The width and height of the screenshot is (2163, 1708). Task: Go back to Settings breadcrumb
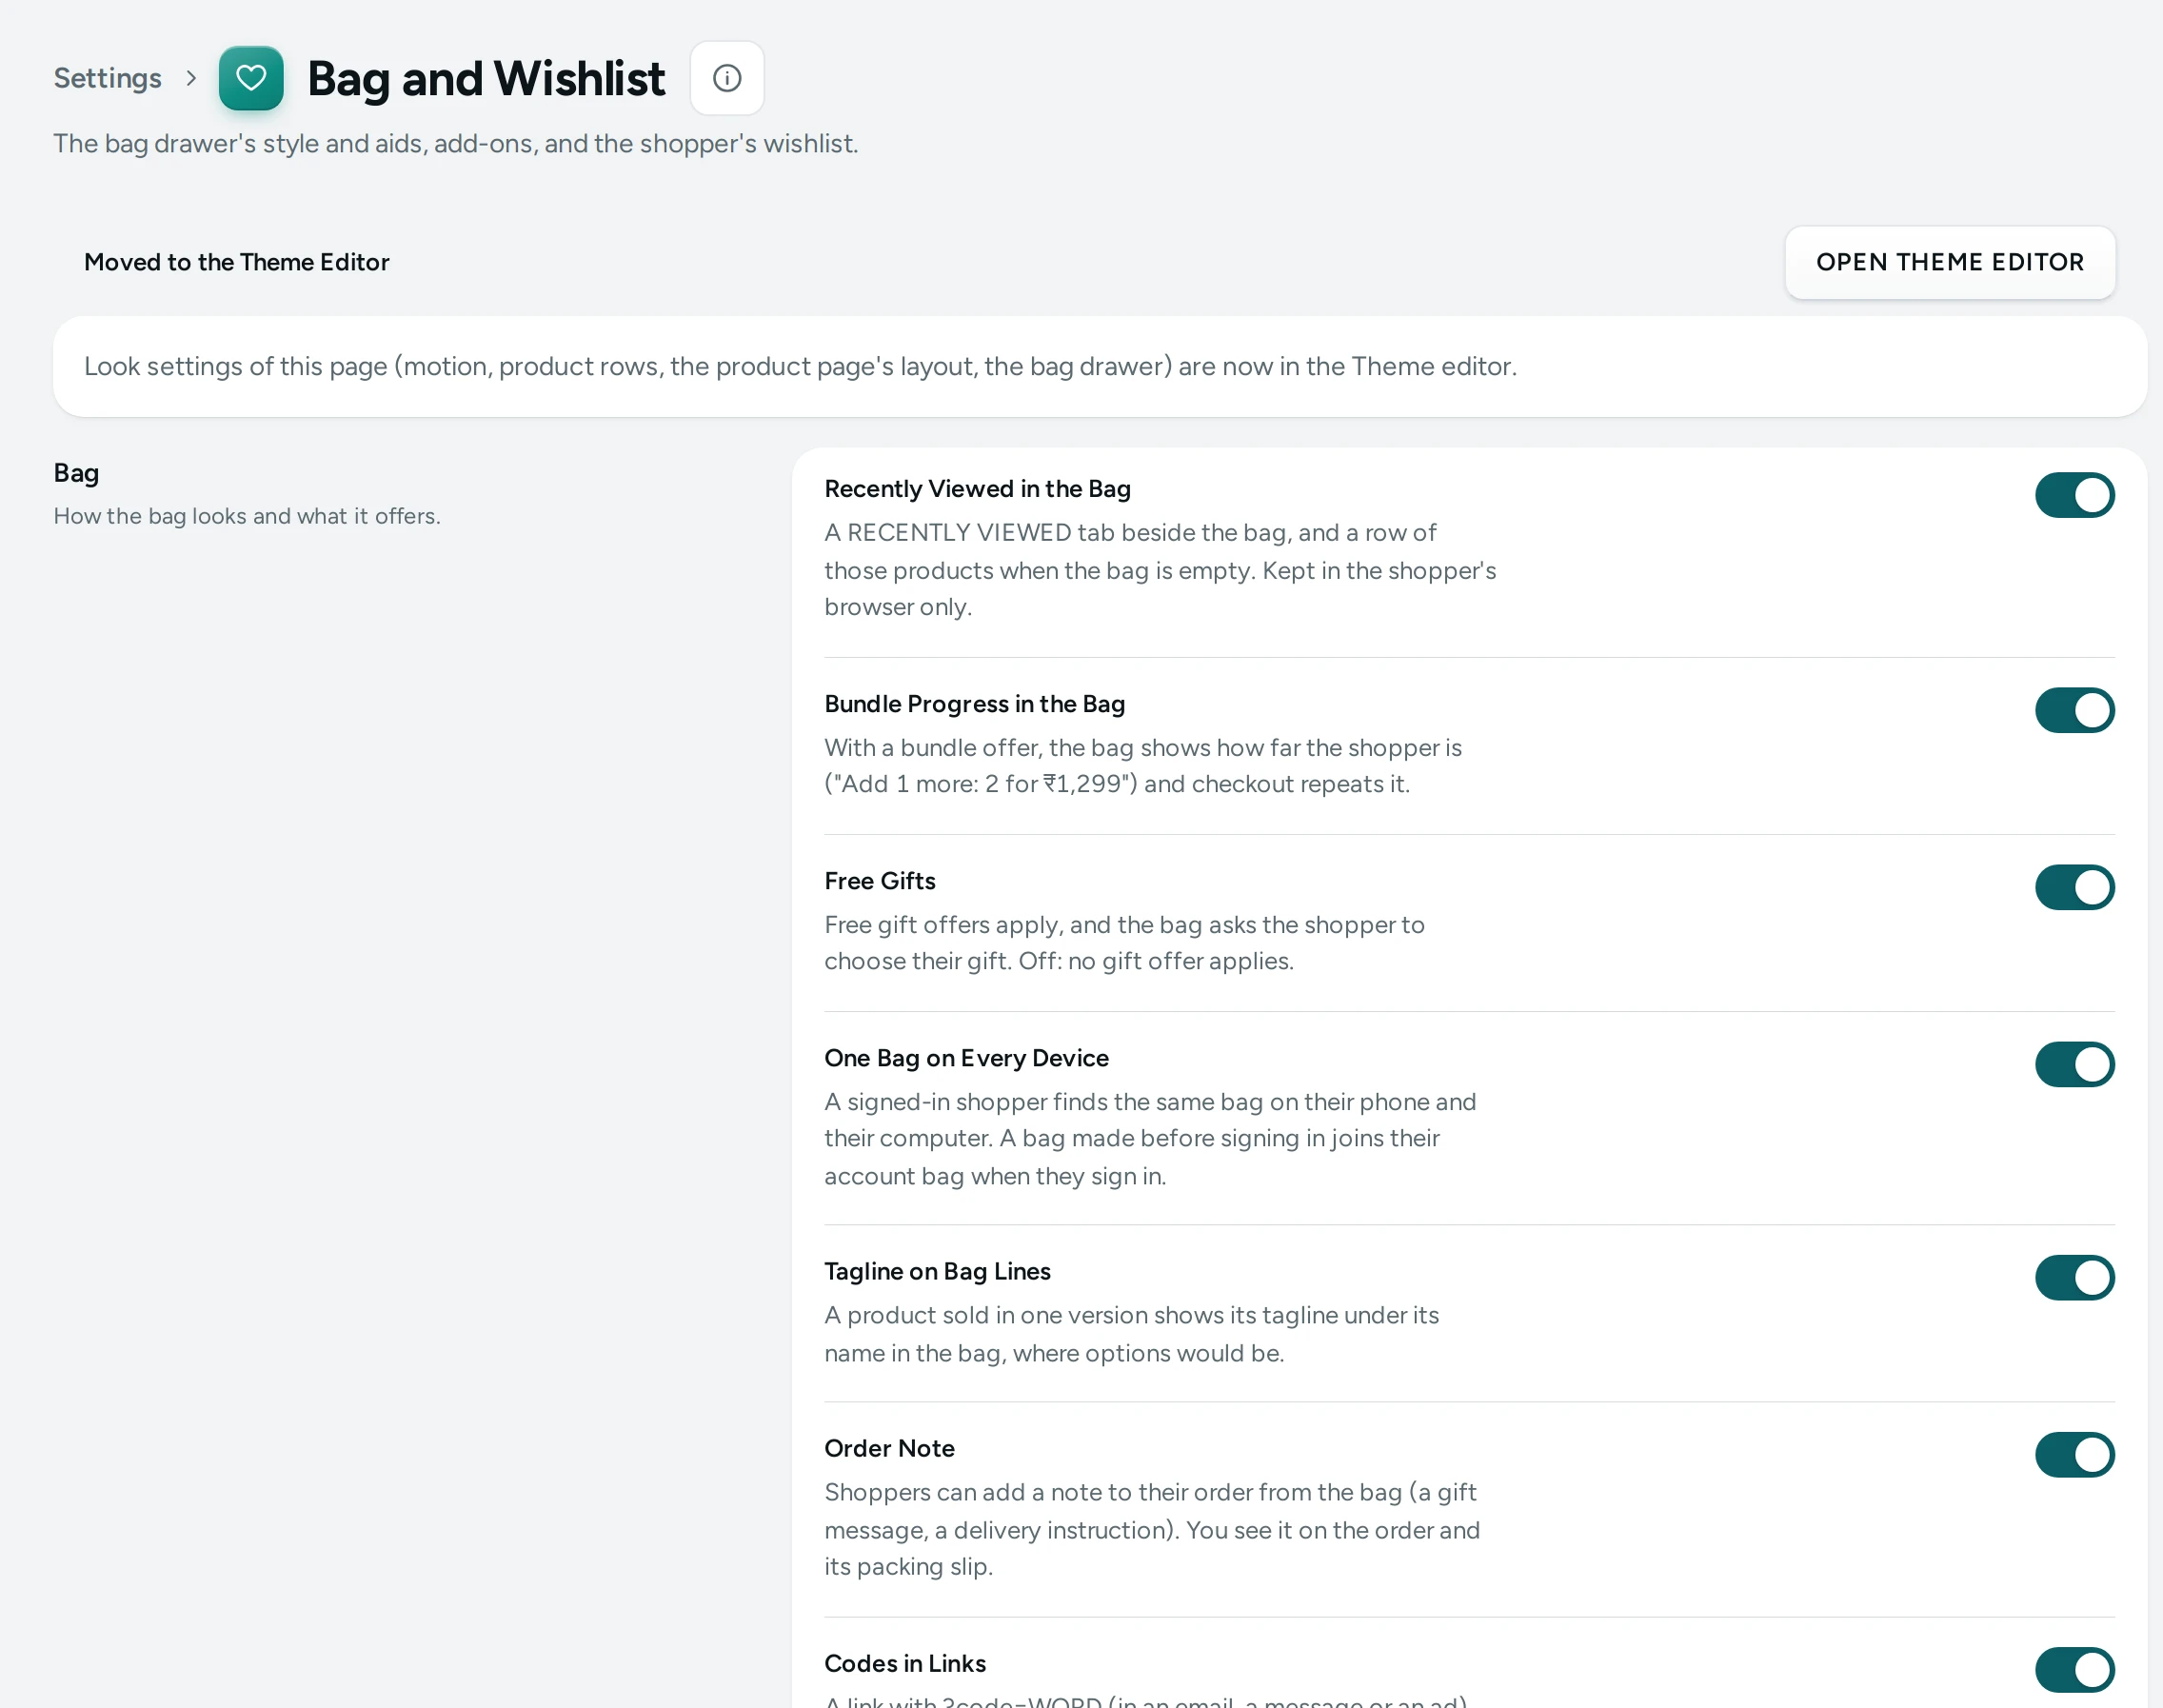click(x=108, y=78)
